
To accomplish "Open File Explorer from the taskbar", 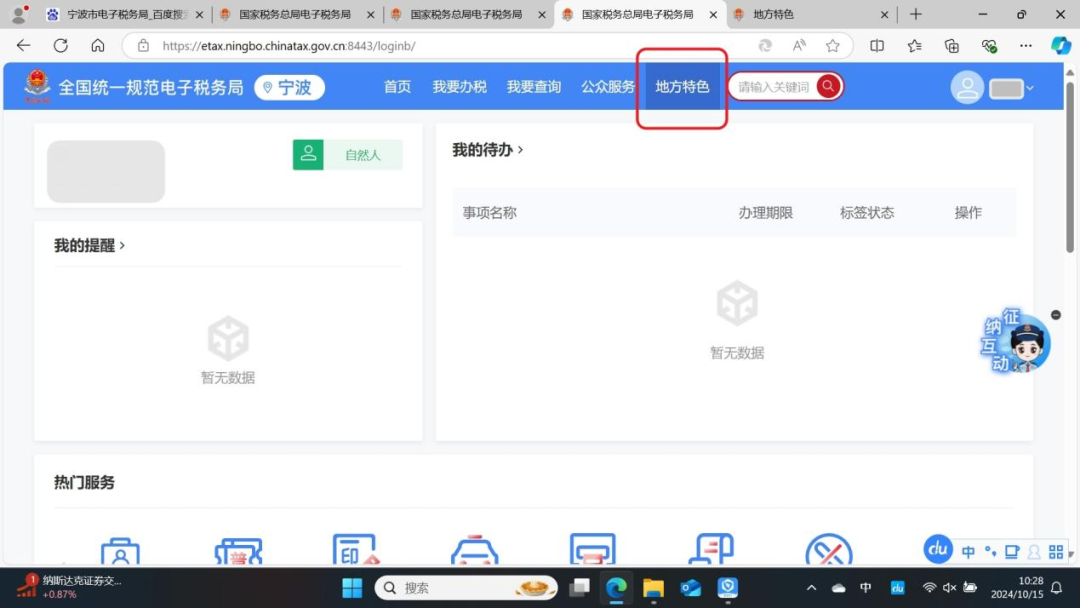I will (x=653, y=588).
